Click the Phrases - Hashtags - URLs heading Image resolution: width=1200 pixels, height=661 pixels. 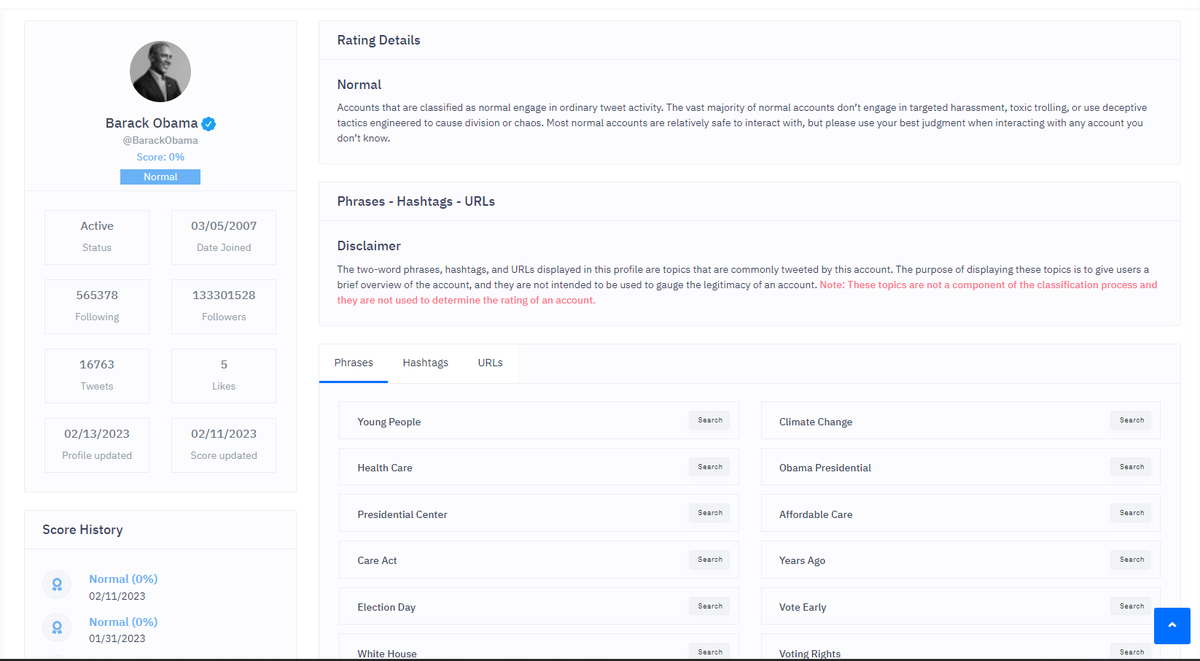pos(416,201)
